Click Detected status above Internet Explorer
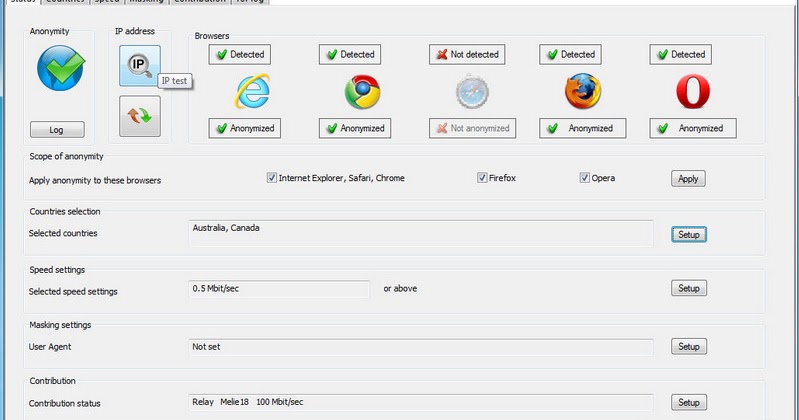The width and height of the screenshot is (799, 420). (x=239, y=55)
